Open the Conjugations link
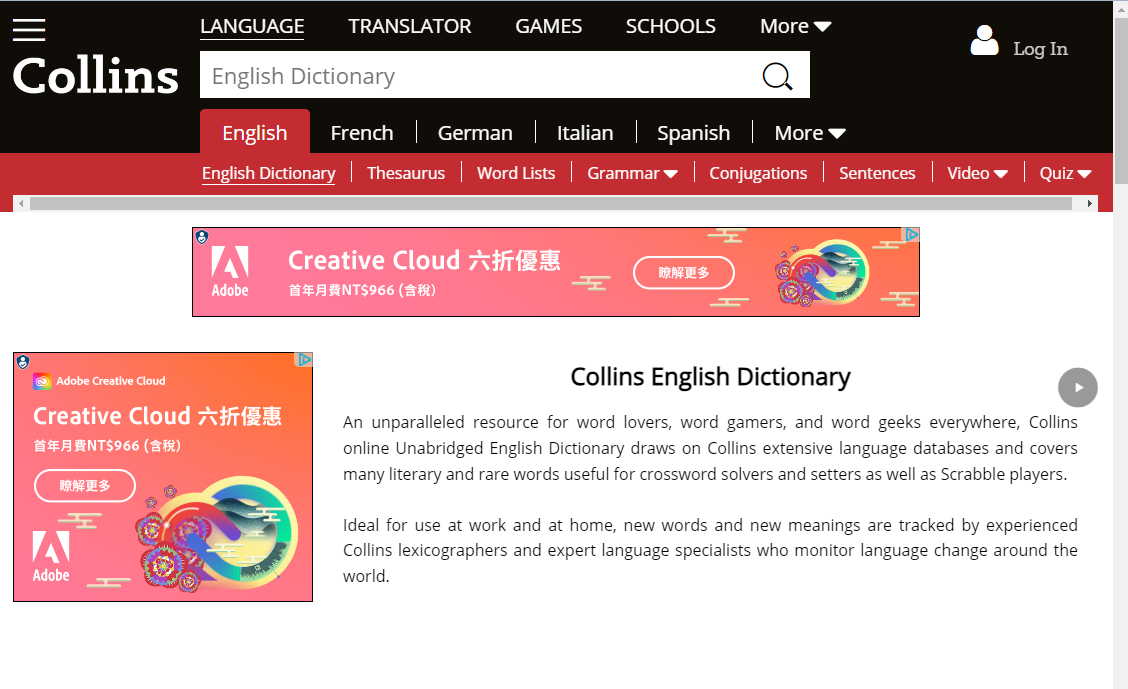The height and width of the screenshot is (689, 1128). (758, 173)
